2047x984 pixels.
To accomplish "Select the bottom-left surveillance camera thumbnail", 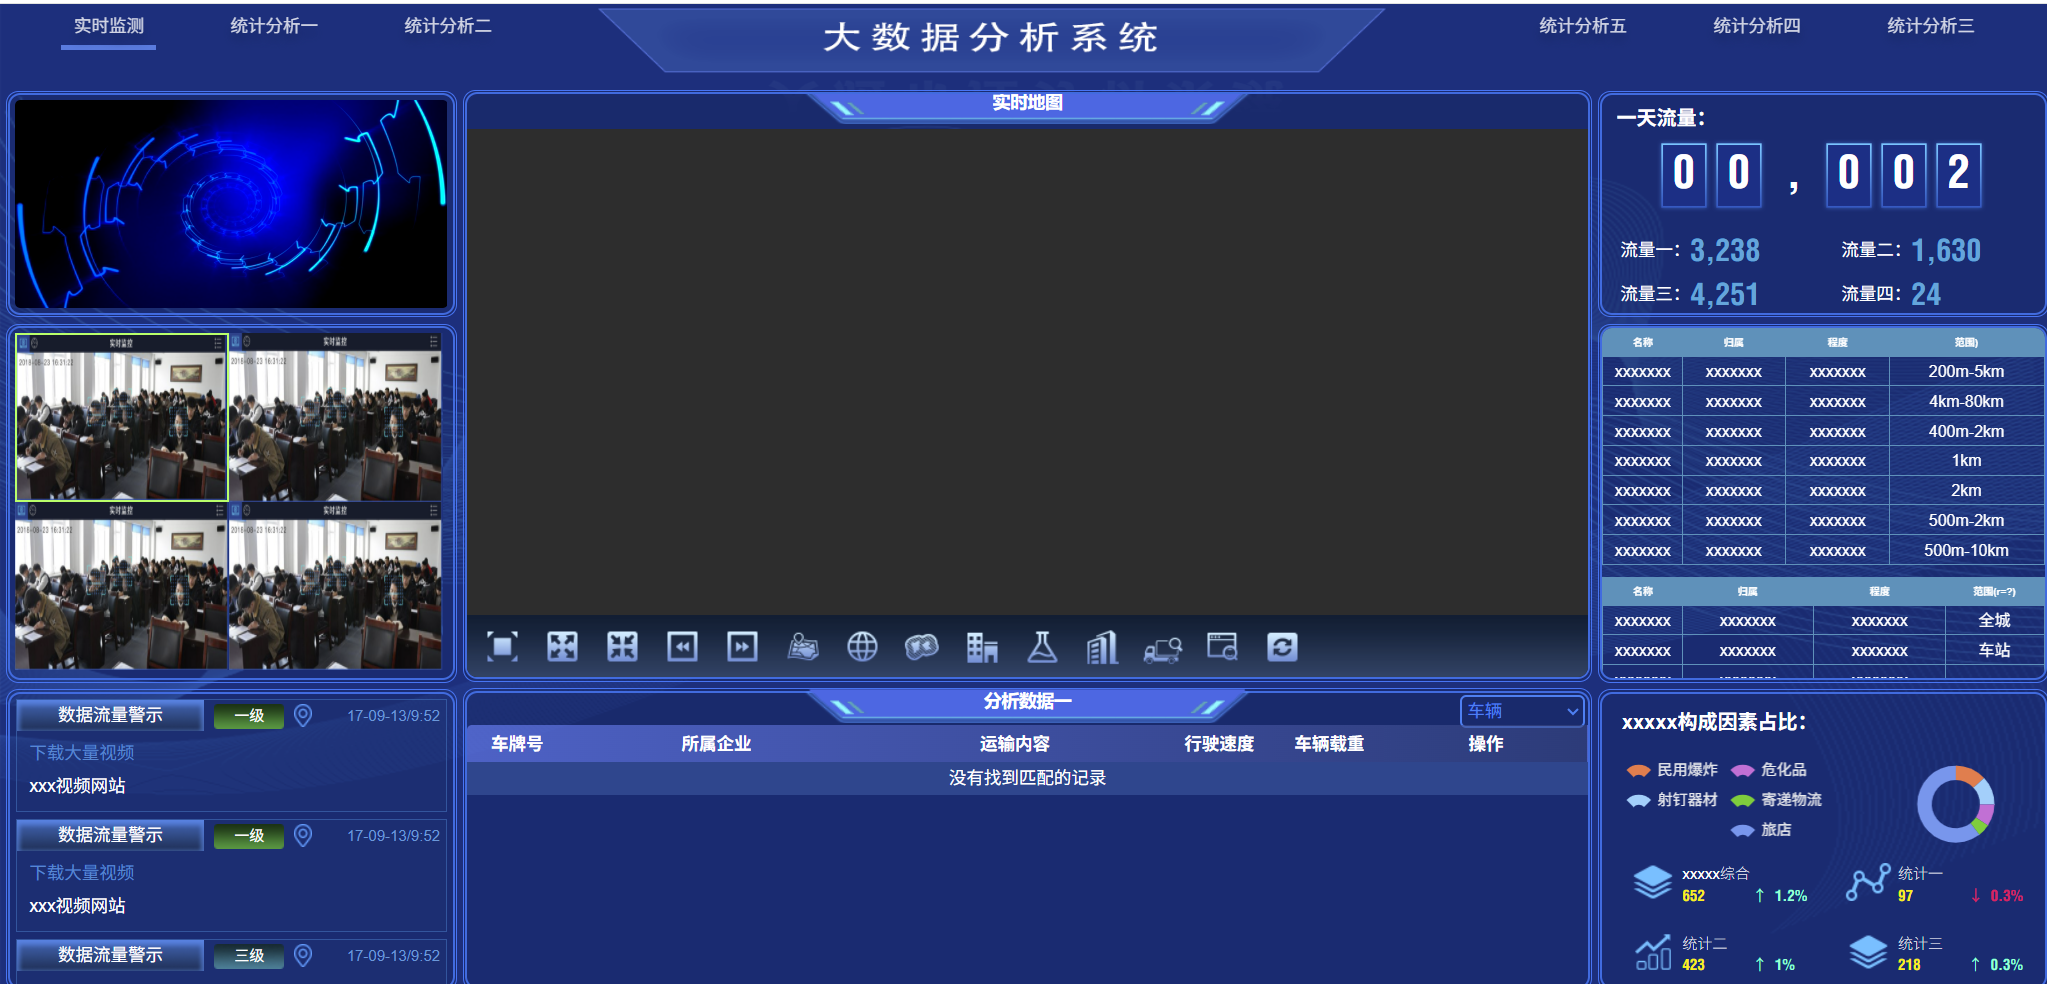I will coord(121,587).
